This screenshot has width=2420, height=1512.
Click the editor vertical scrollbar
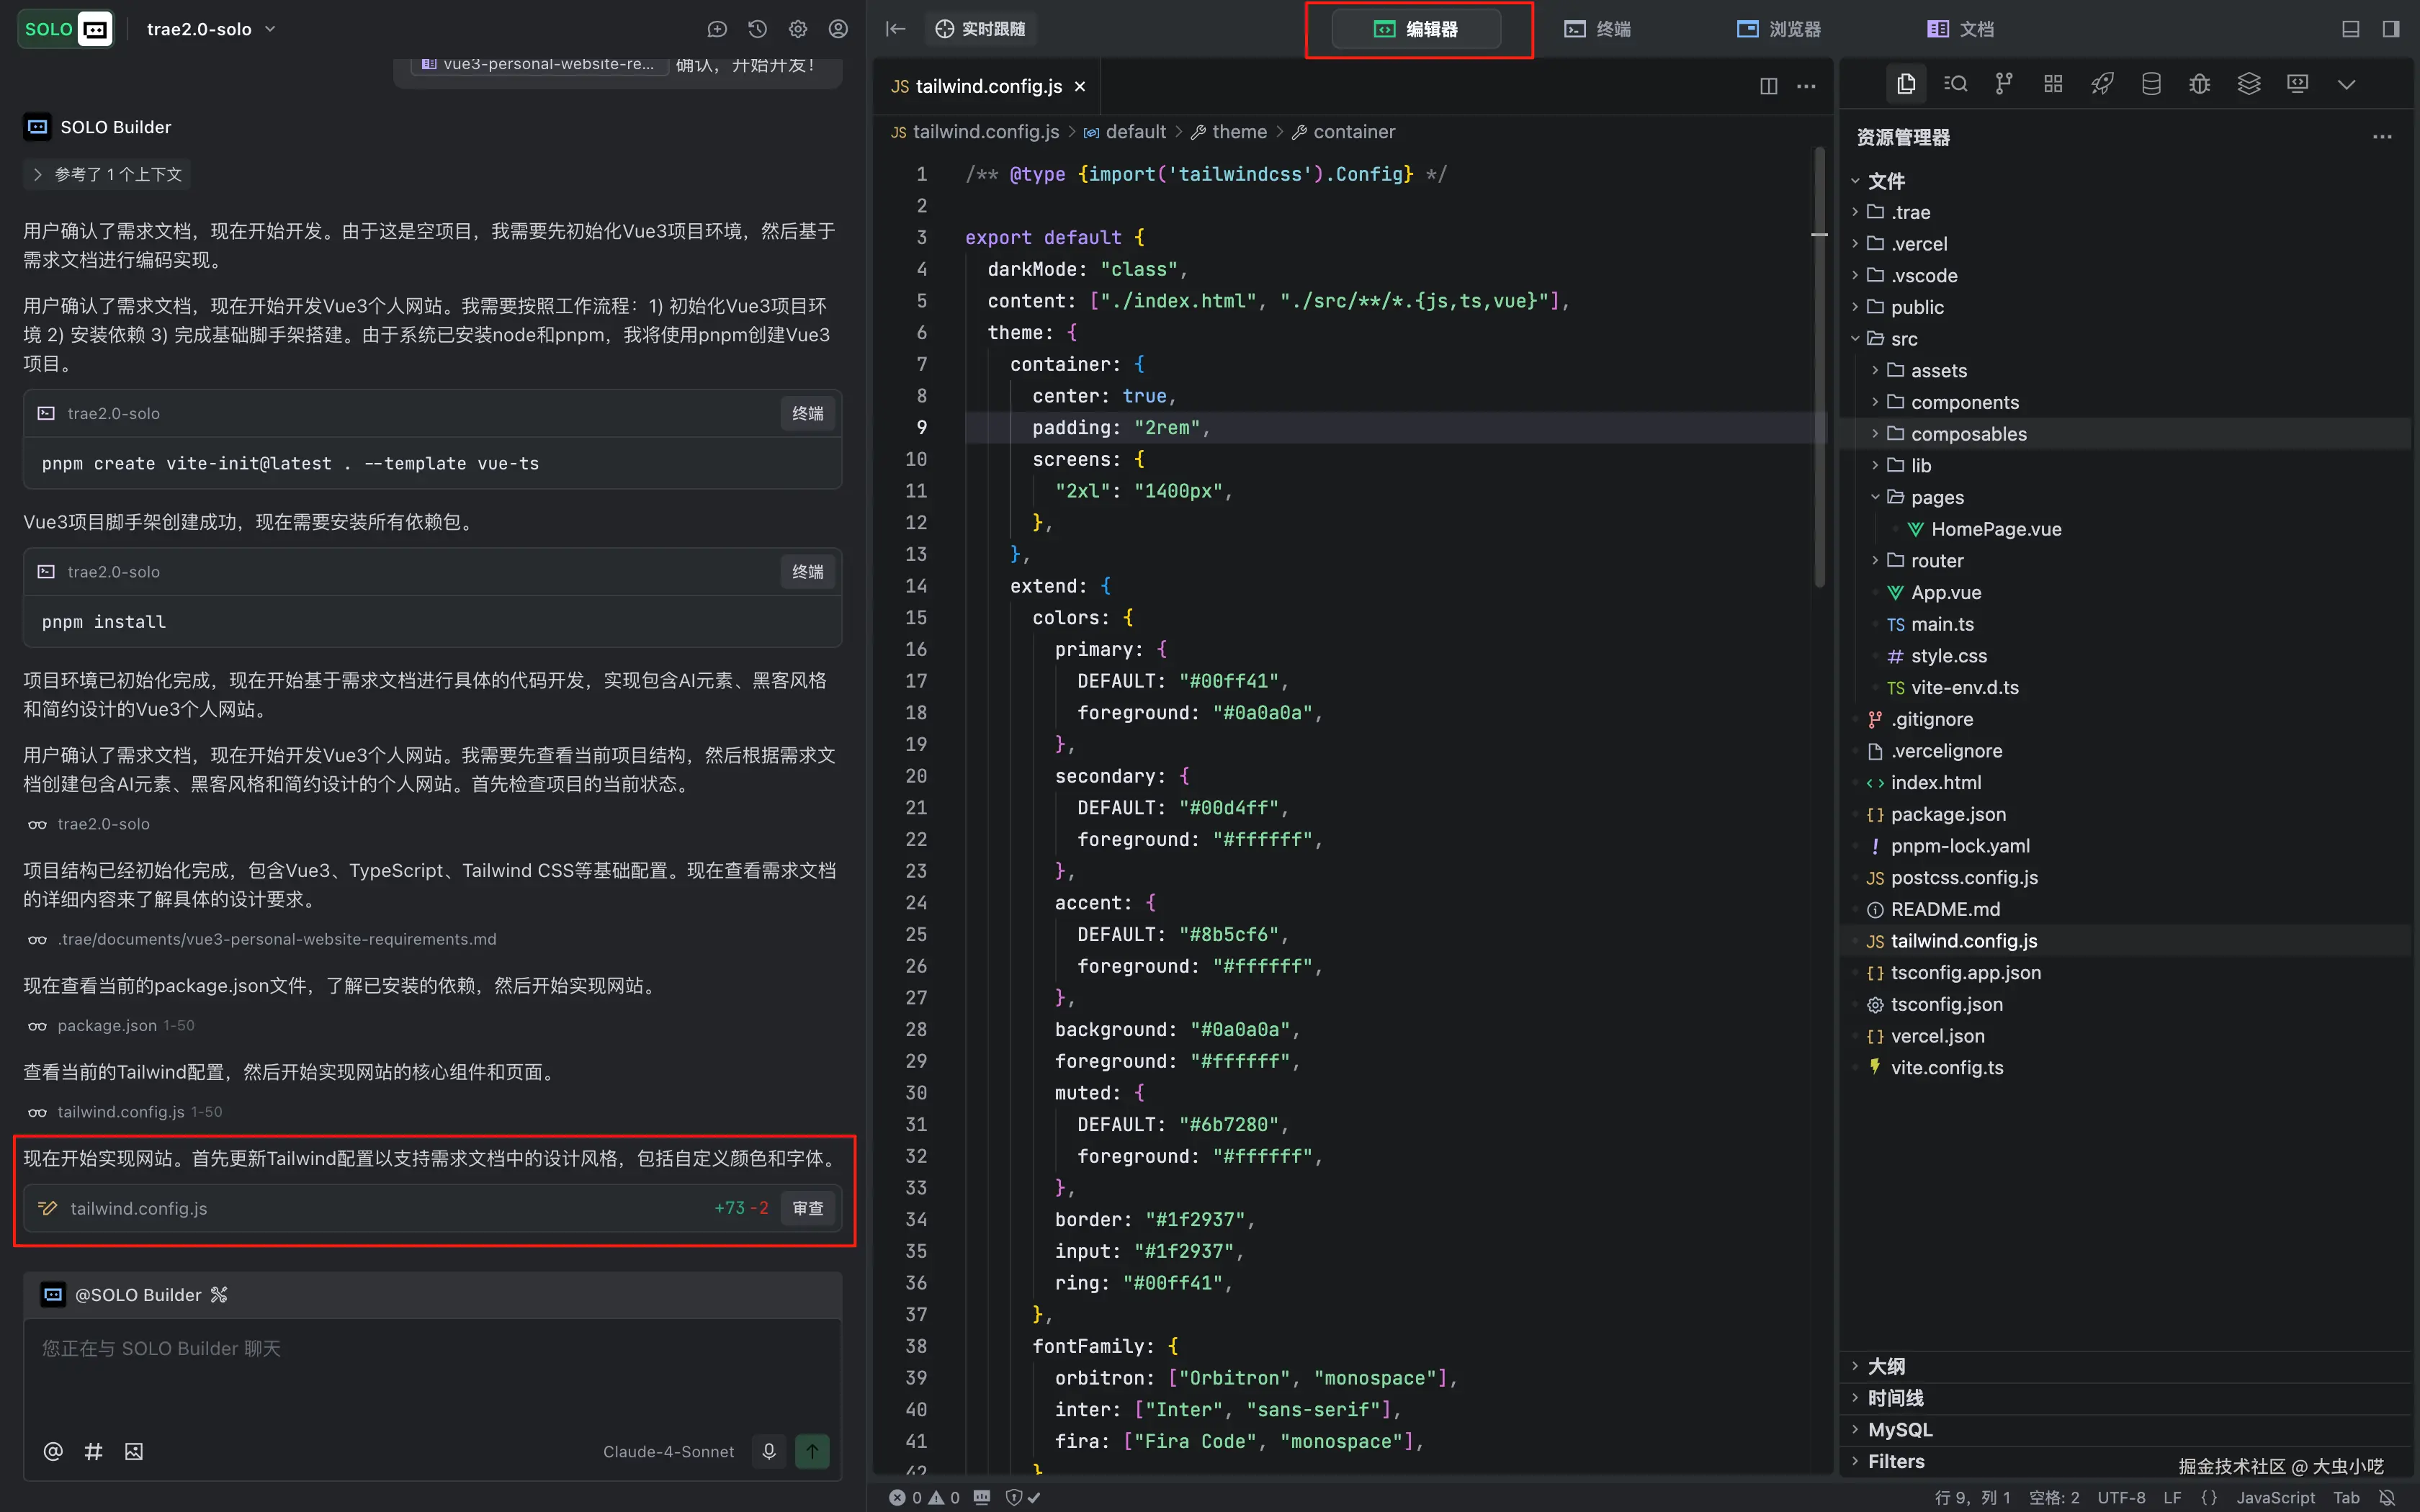(1819, 370)
